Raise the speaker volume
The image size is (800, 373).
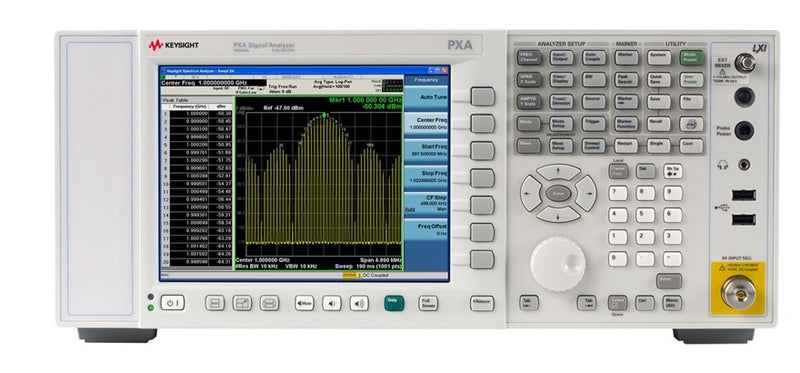pyautogui.click(x=359, y=303)
